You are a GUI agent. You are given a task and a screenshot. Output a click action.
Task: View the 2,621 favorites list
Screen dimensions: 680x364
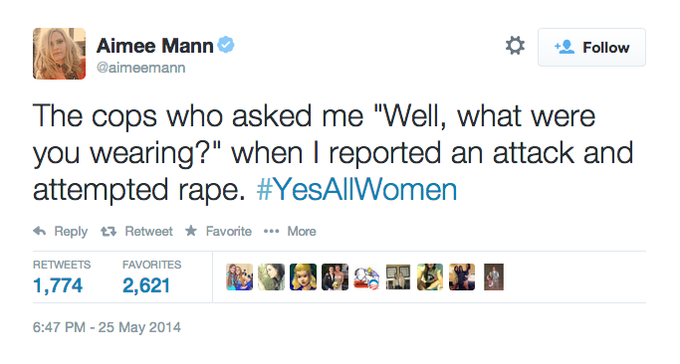click(152, 277)
